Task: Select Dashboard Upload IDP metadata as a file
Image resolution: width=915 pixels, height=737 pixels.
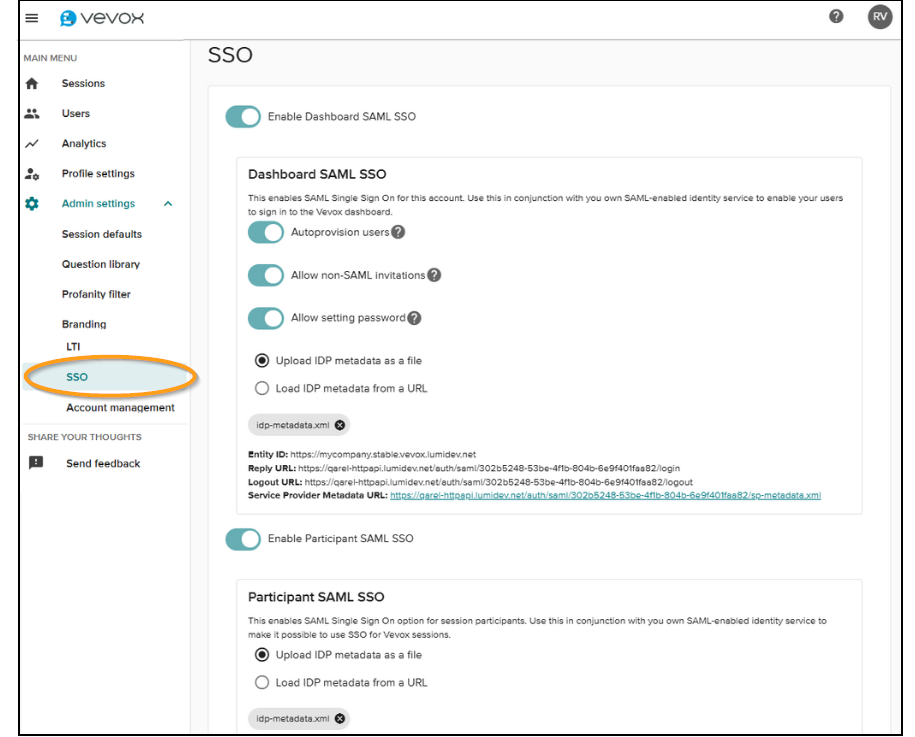Action: click(262, 361)
